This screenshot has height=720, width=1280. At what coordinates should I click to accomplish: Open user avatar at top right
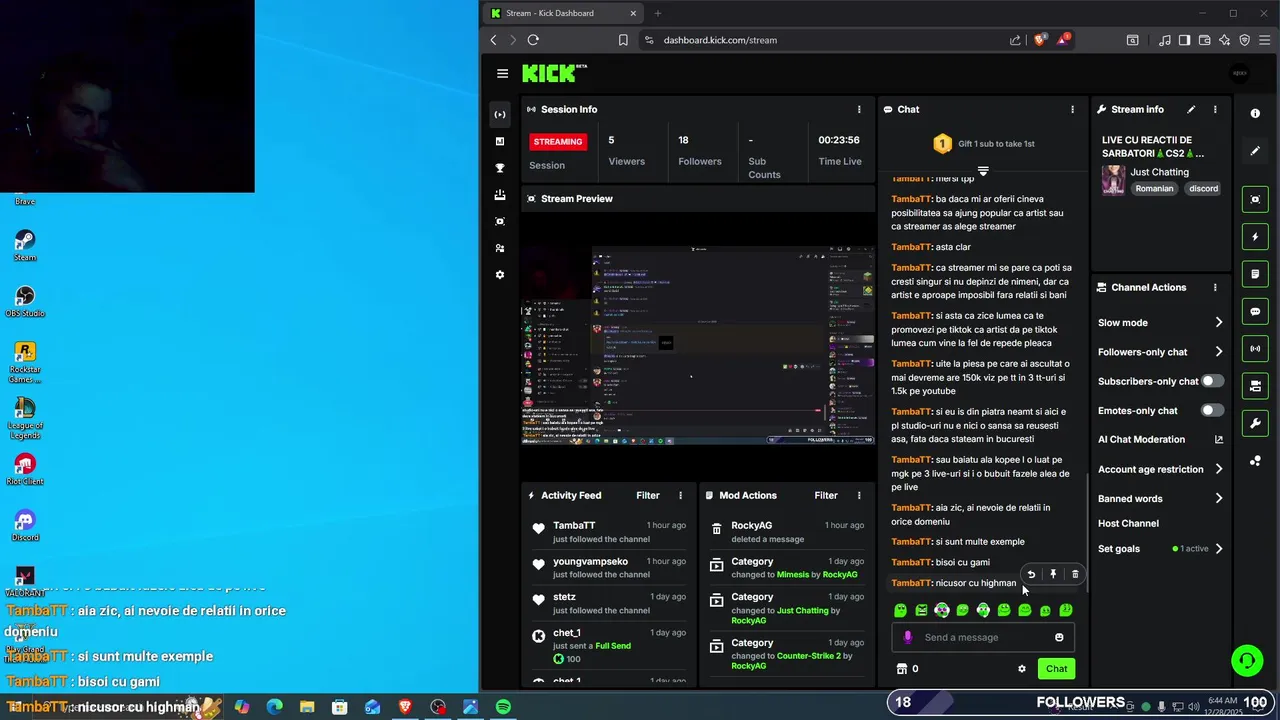[1240, 73]
